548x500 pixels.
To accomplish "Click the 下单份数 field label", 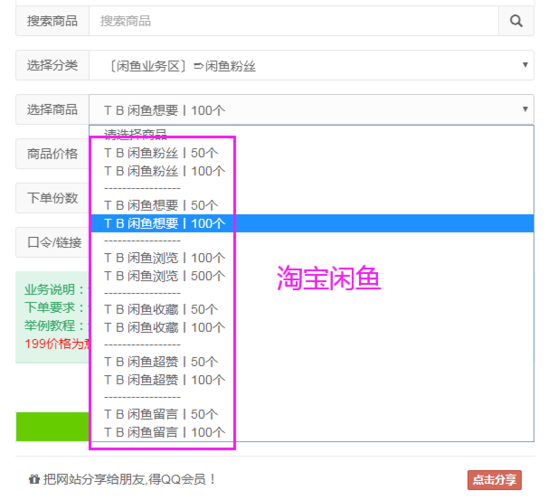I will pos(52,198).
